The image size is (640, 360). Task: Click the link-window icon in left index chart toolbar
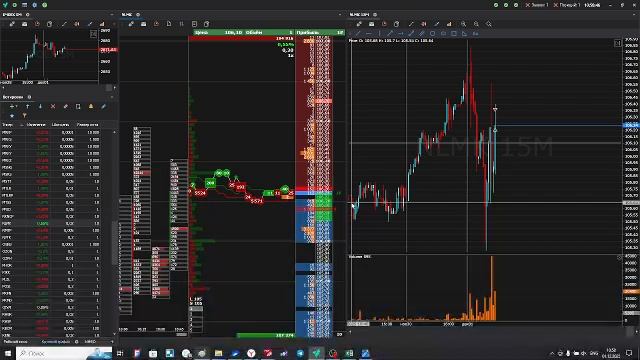[12, 24]
